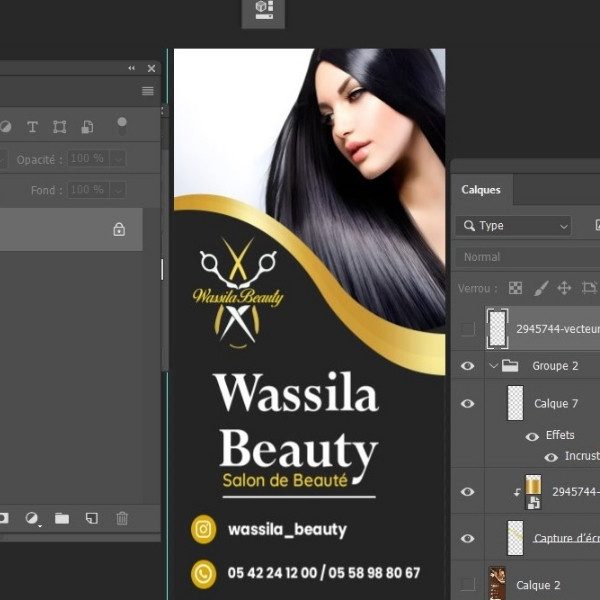Open the floating panel hamburger menu
This screenshot has width=600, height=600.
pyautogui.click(x=148, y=91)
